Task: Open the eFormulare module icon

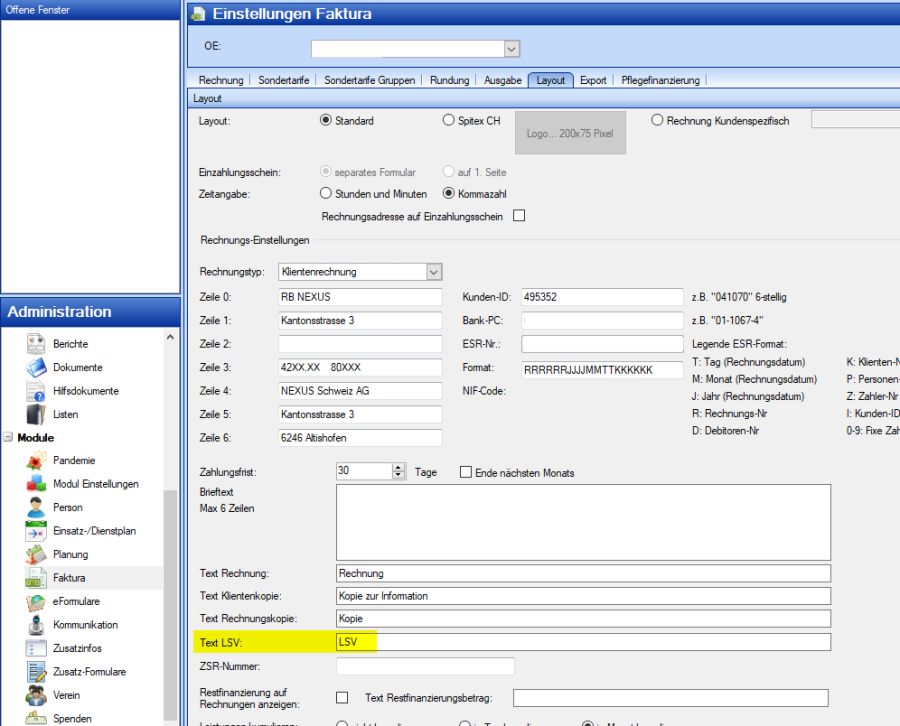Action: tap(36, 601)
